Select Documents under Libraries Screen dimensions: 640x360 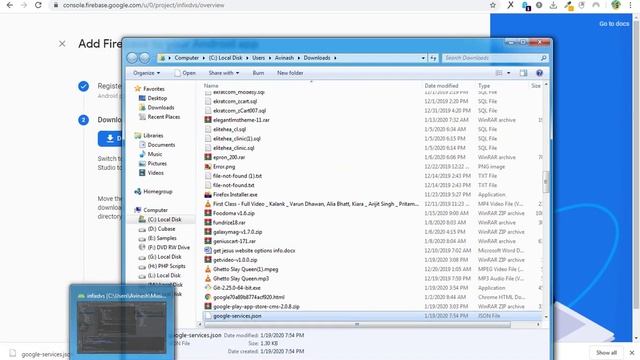tap(157, 145)
